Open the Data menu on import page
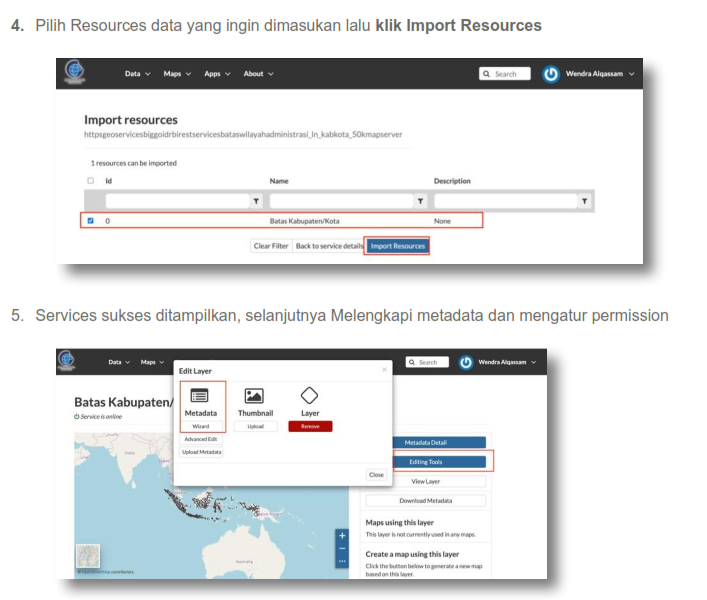Image resolution: width=707 pixels, height=600 pixels. (x=137, y=74)
